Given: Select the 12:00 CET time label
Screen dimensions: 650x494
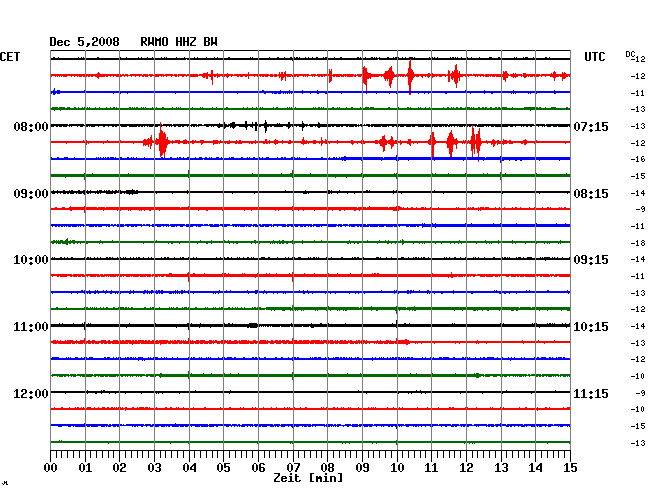Looking at the screenshot, I should (31, 393).
